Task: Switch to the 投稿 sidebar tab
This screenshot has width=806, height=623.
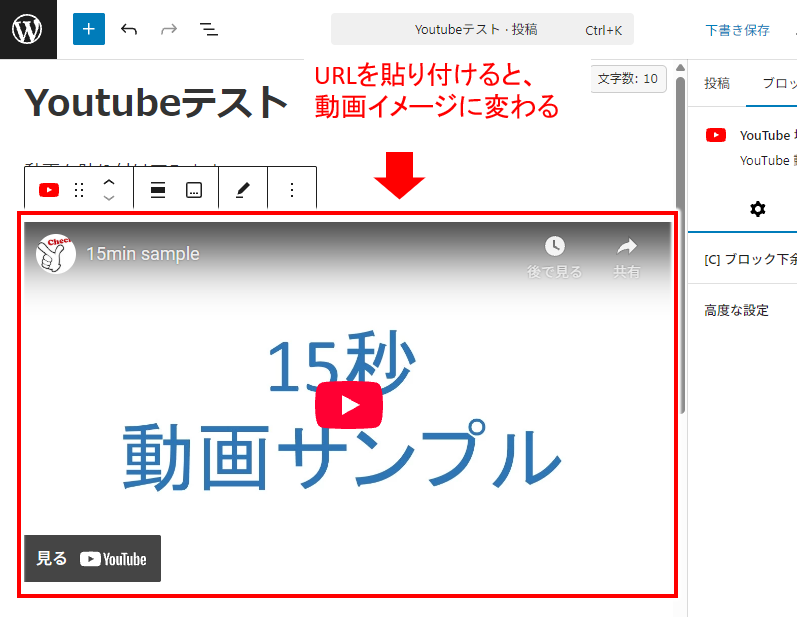Action: pos(717,83)
